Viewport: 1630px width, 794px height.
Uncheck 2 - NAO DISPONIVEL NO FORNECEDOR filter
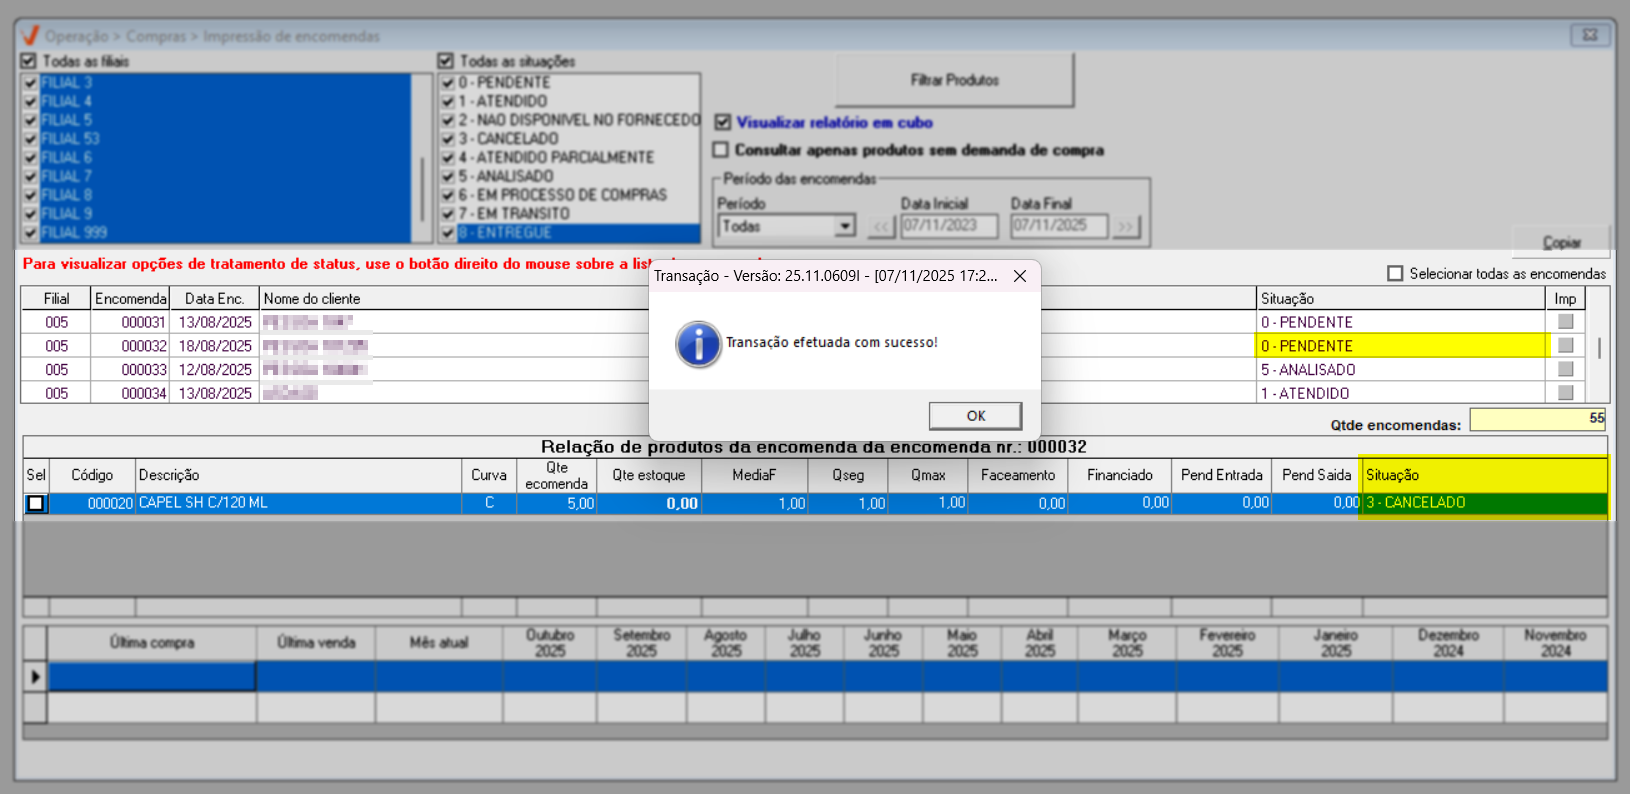coord(448,120)
